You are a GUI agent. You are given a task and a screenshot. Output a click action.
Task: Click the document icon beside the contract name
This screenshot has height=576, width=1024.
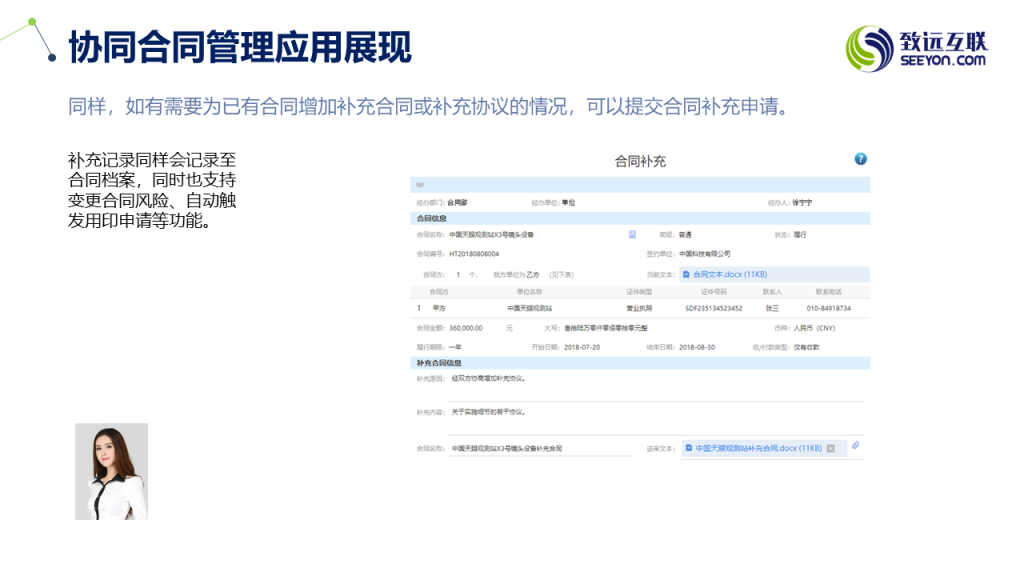[632, 234]
